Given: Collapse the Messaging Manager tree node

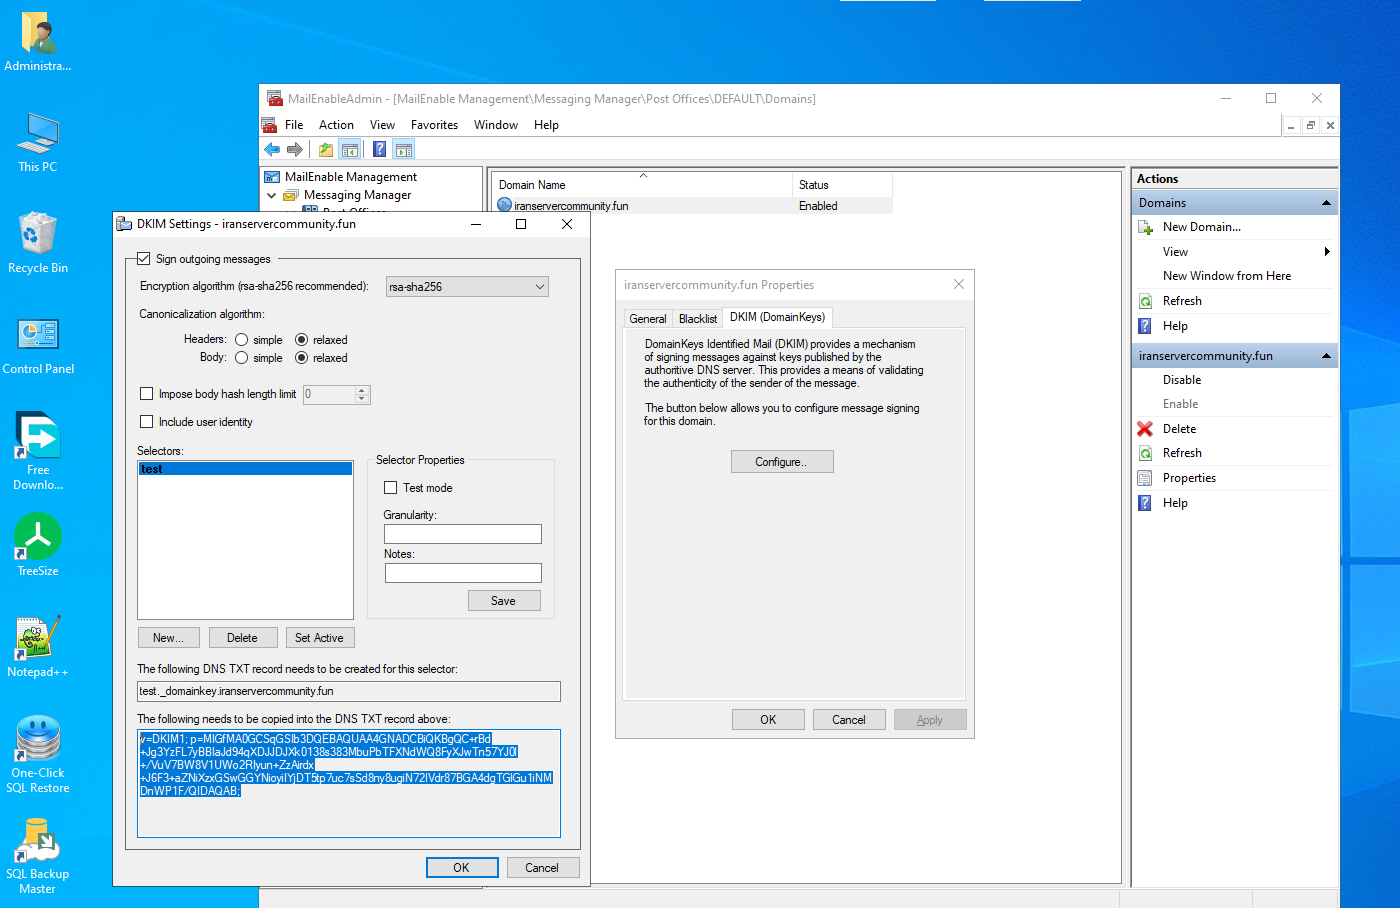Looking at the screenshot, I should point(272,196).
